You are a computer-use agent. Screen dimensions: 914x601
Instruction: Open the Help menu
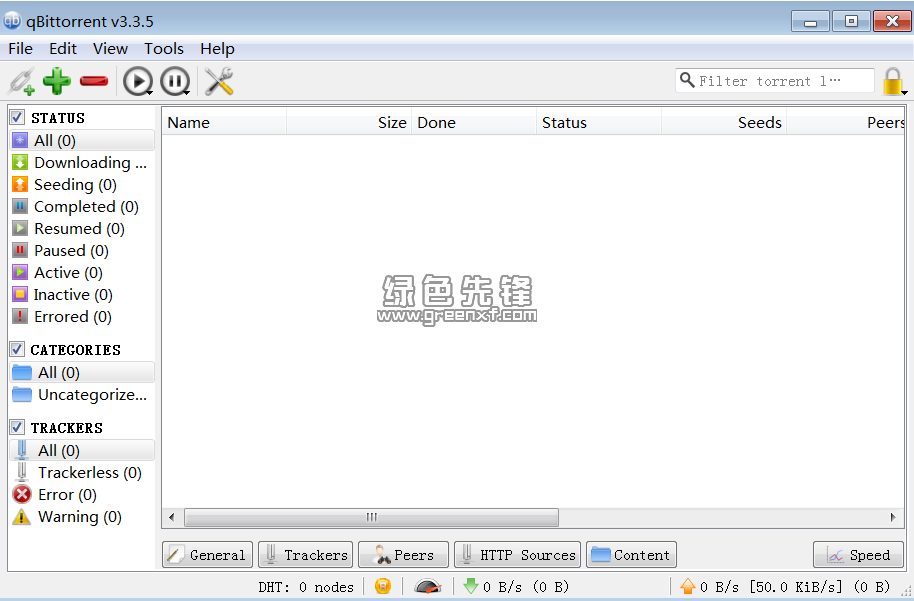217,49
